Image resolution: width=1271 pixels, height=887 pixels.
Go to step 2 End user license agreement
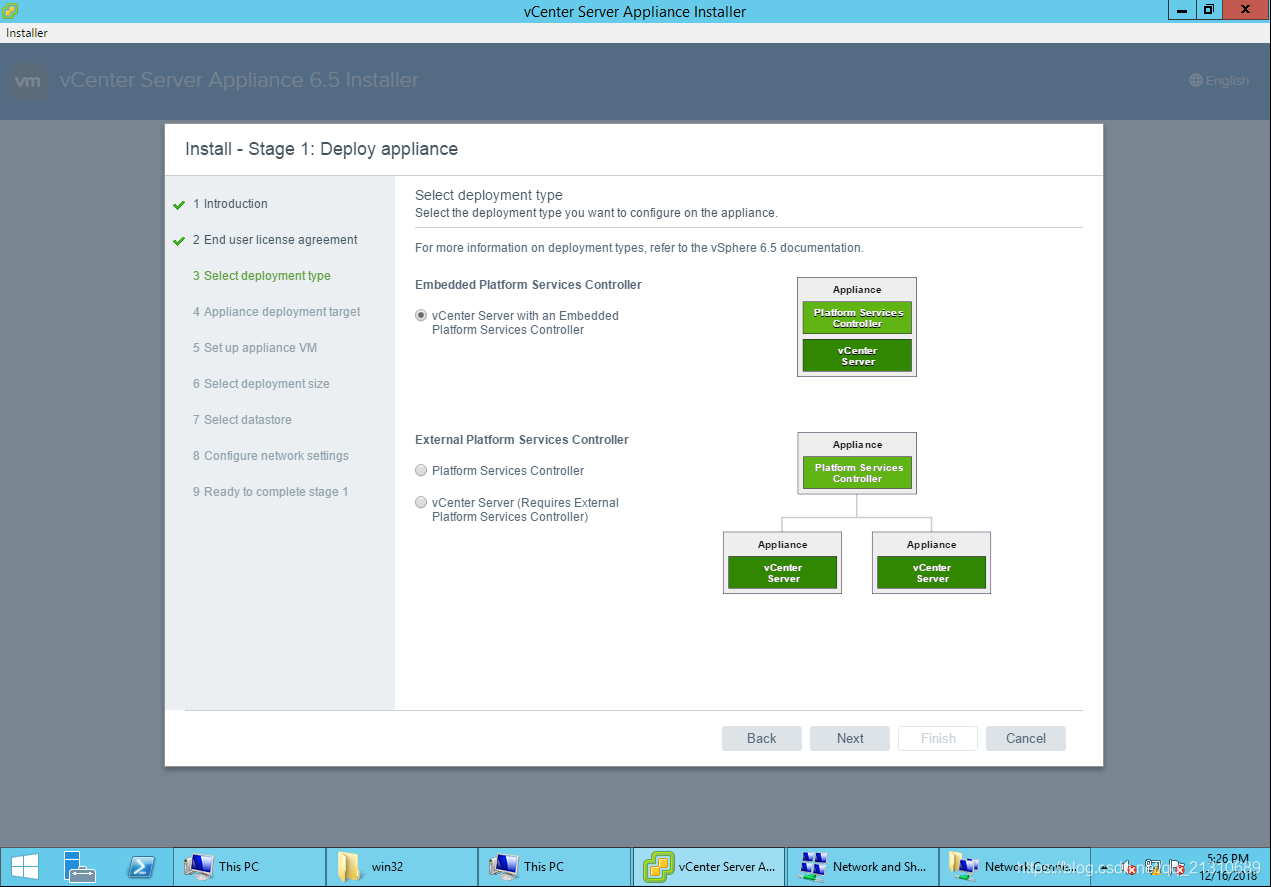(275, 240)
